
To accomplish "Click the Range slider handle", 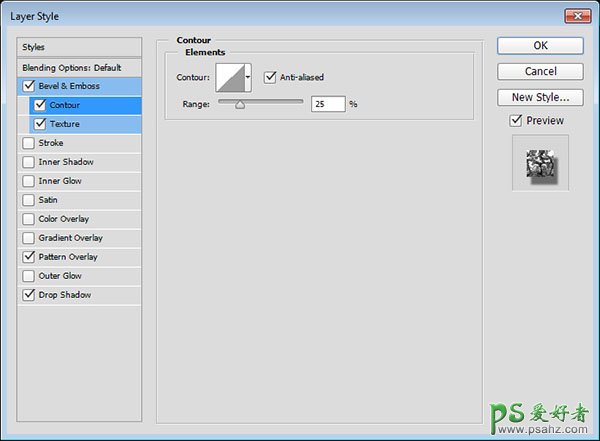I will [x=240, y=104].
